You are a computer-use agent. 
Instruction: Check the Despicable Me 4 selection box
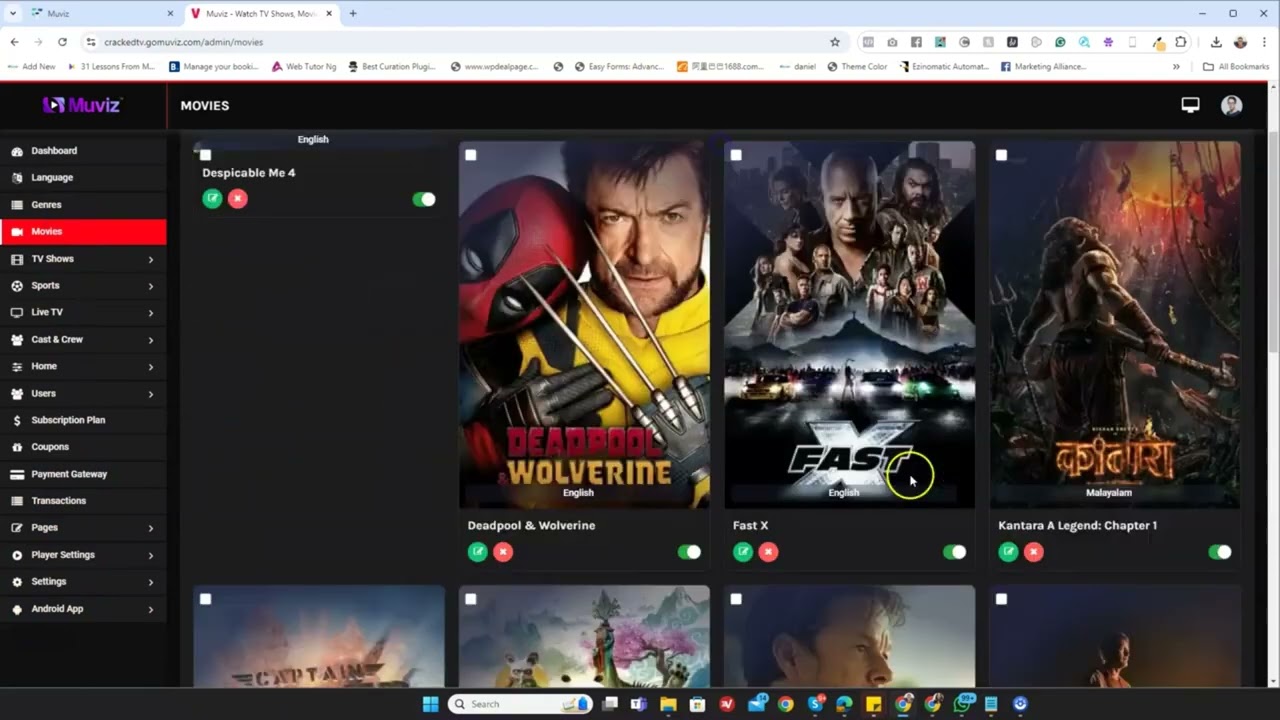click(x=205, y=155)
